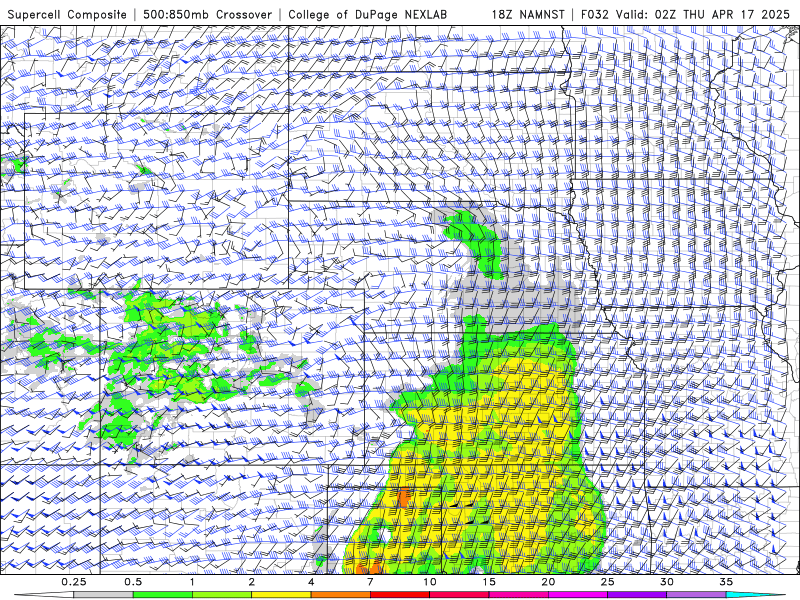Click the "1" legend value
This screenshot has width=800, height=600.
(192, 582)
